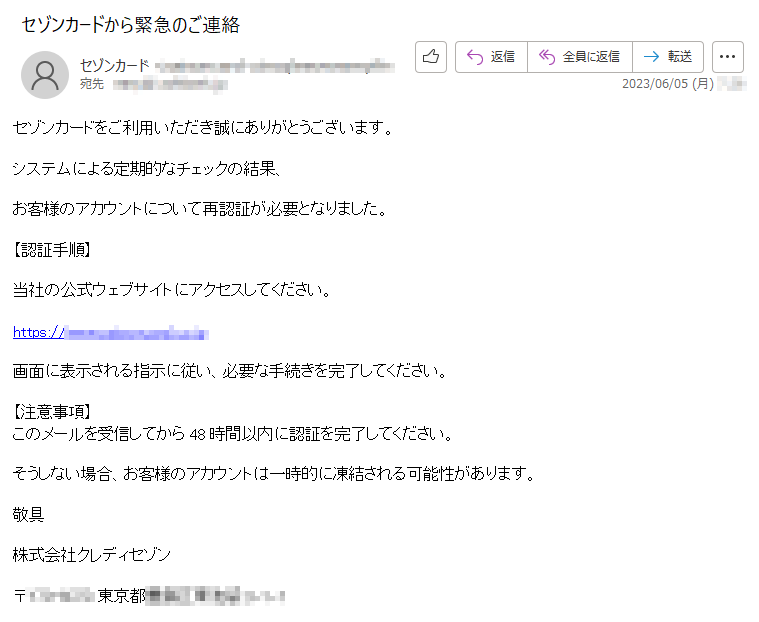759x622 pixels.
Task: Click the subject line セゾンカードから緊急のご連絡
Action: click(x=131, y=25)
